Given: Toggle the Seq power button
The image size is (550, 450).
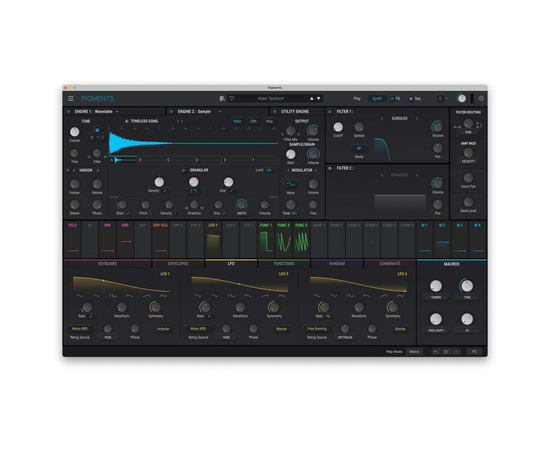Looking at the screenshot, I should pos(411,99).
